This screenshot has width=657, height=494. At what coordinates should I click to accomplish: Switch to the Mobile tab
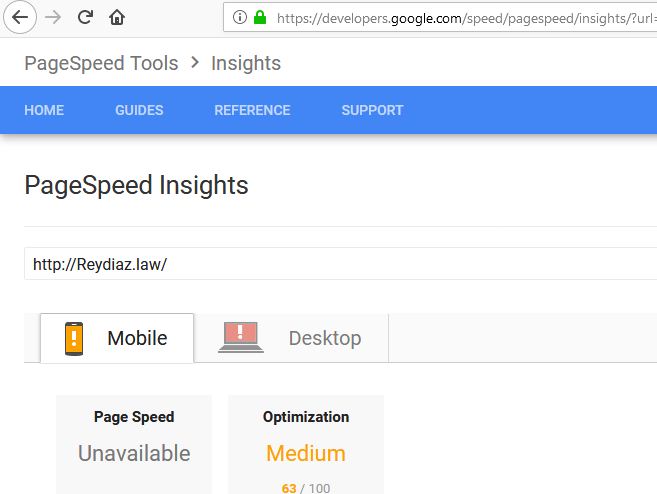coord(117,338)
